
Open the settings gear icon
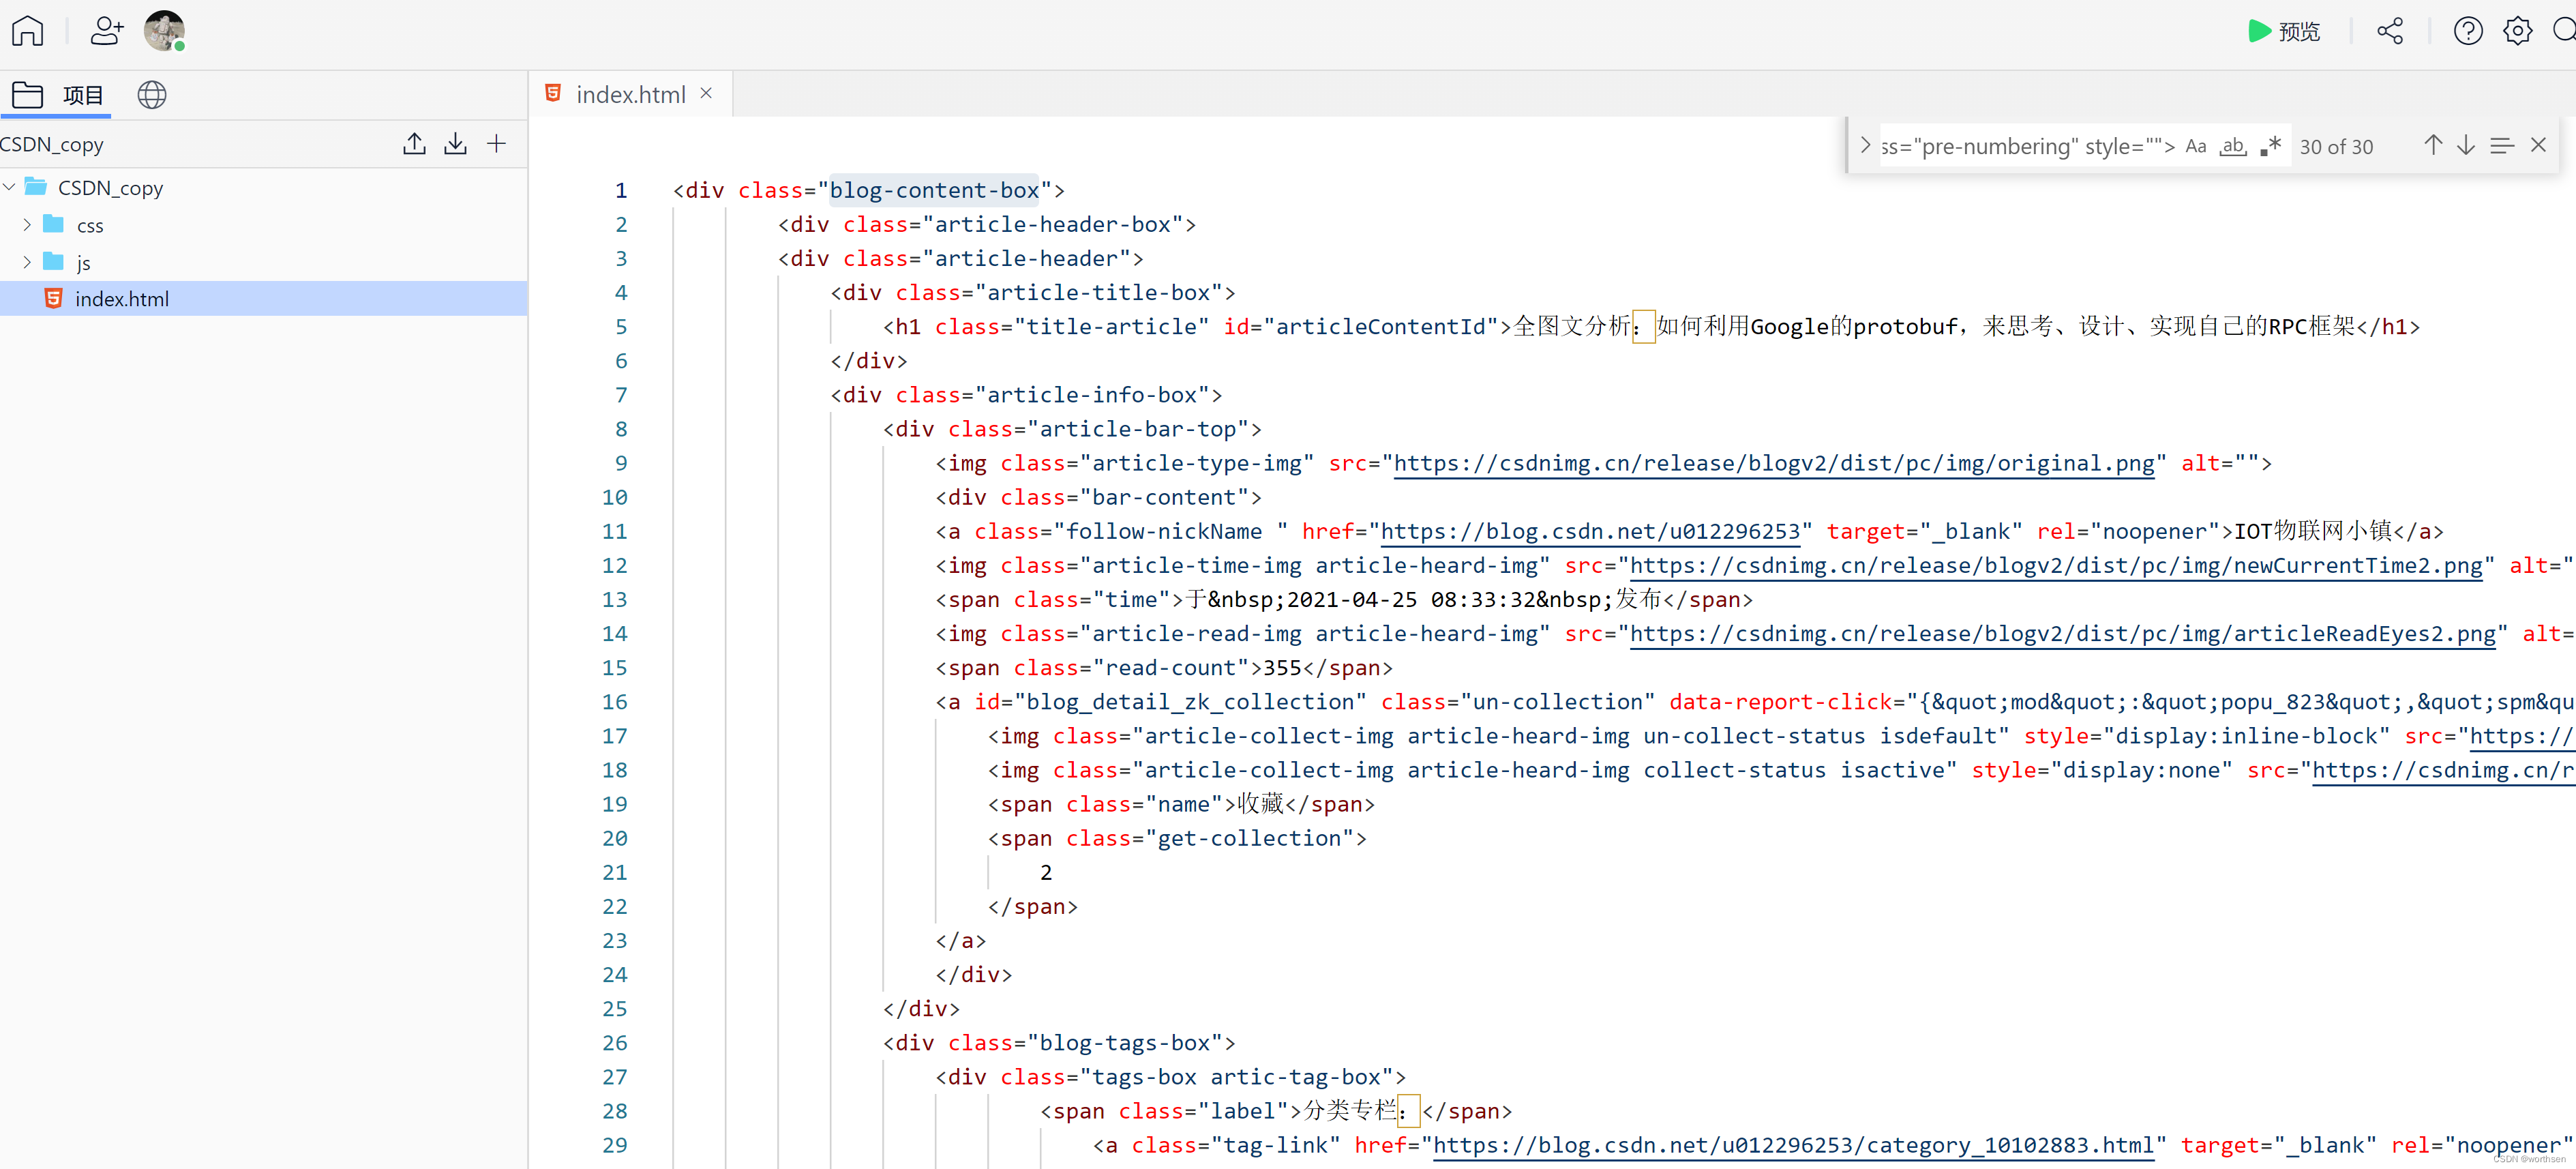pyautogui.click(x=2517, y=31)
